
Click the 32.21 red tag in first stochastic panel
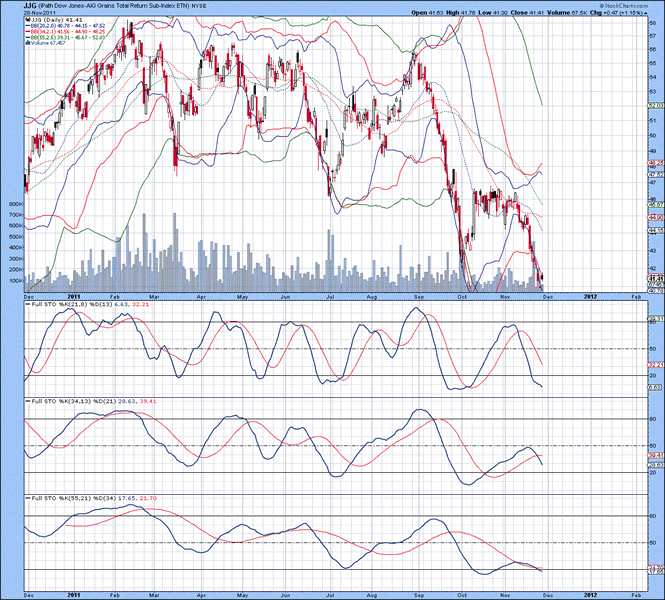tap(656, 364)
